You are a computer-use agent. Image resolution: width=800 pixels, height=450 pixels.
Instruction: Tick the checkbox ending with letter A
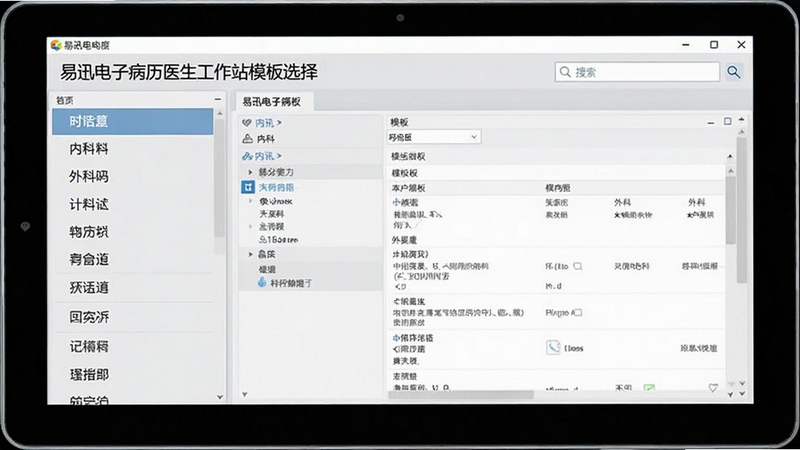(578, 312)
